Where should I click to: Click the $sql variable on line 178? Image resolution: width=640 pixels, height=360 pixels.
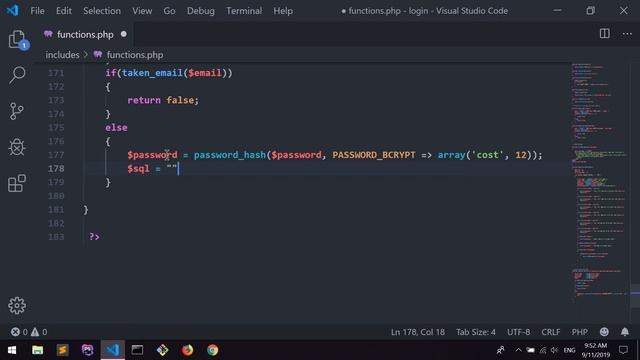pyautogui.click(x=138, y=169)
